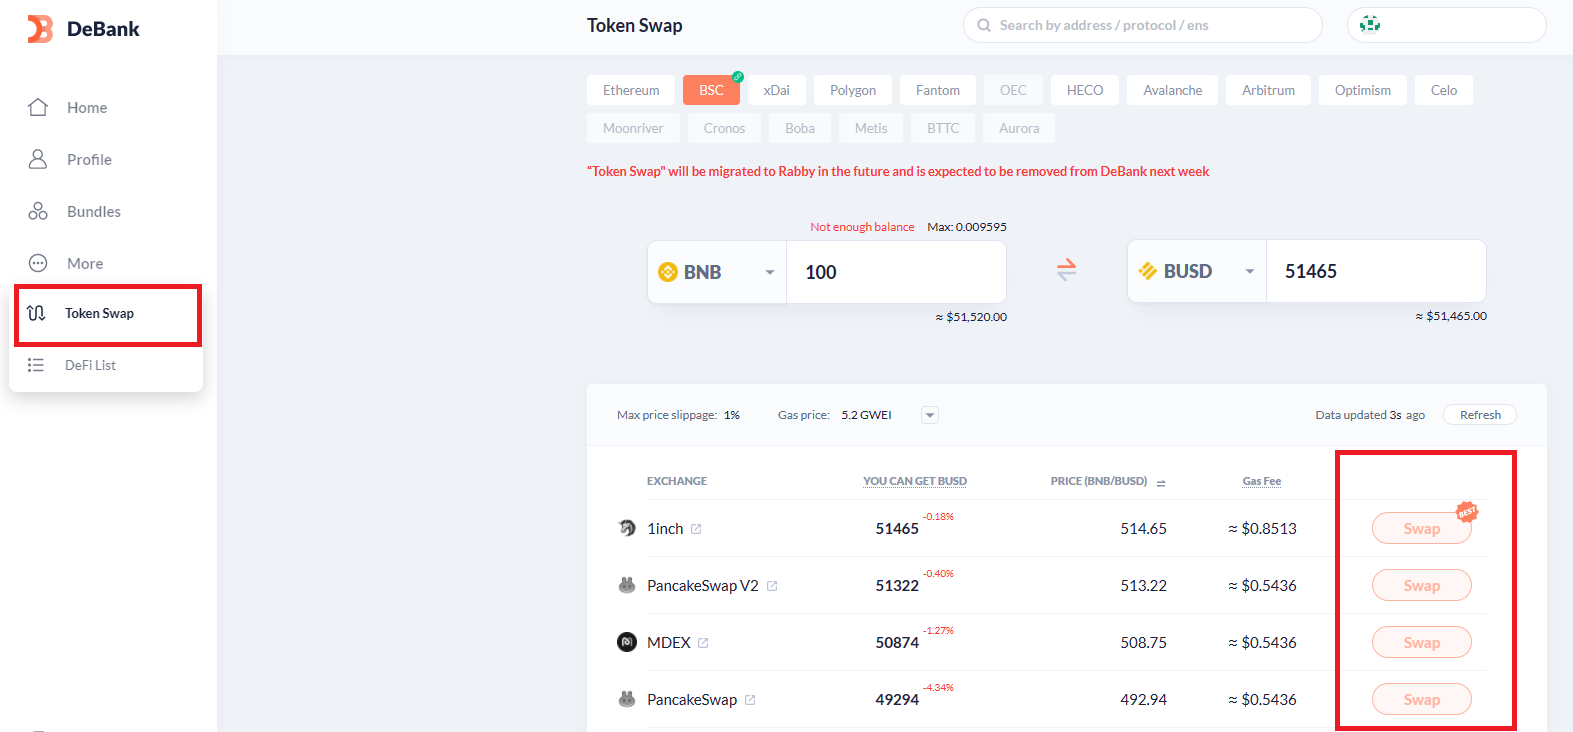Screen dimensions: 1573x732
Task: Open the BNB token selector dropdown
Action: [x=717, y=272]
